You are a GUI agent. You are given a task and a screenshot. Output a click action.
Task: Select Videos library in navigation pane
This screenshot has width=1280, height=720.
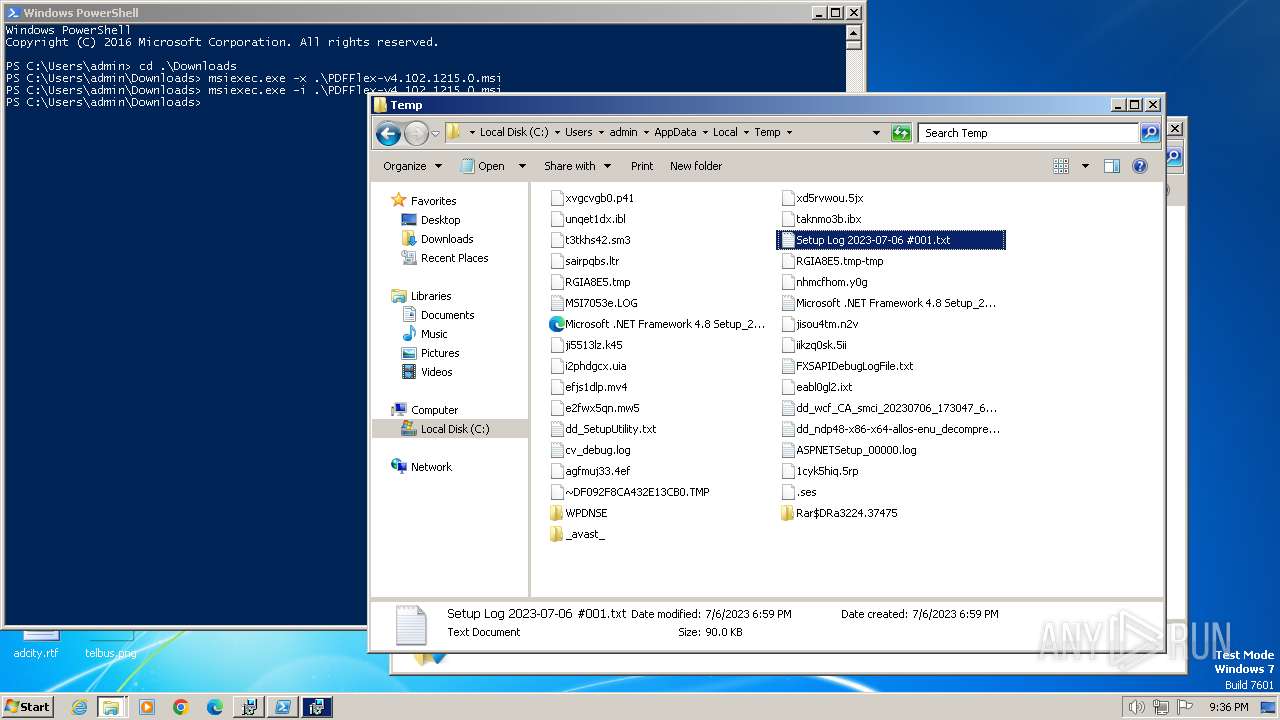point(436,372)
